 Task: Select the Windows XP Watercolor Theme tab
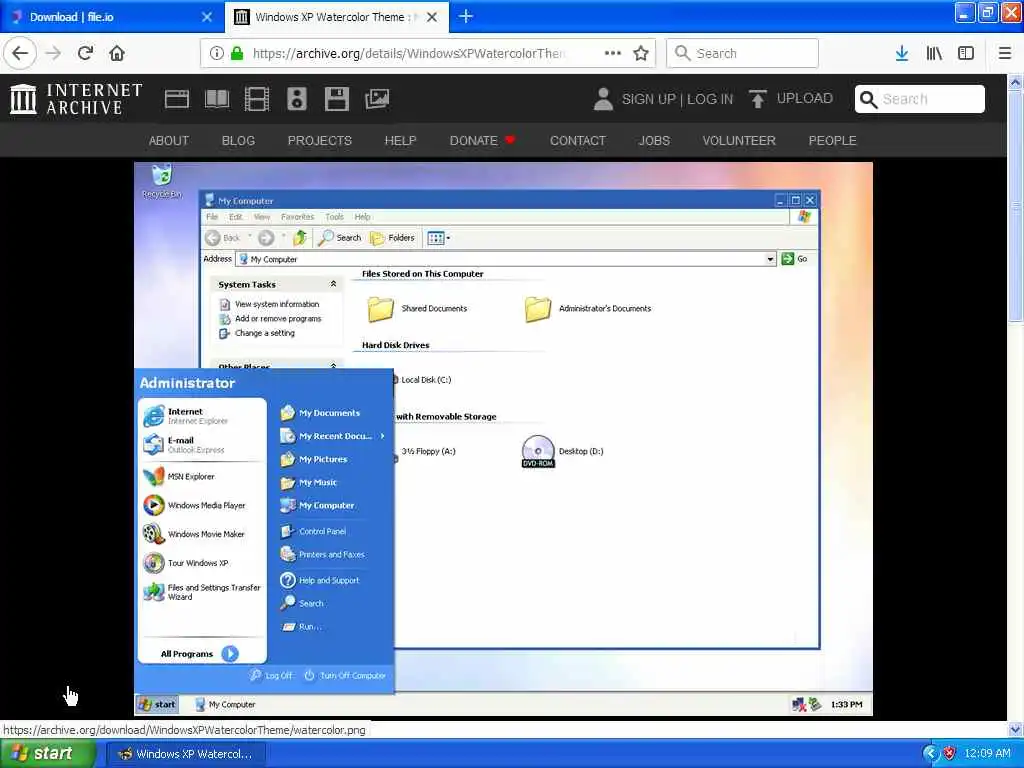point(338,17)
